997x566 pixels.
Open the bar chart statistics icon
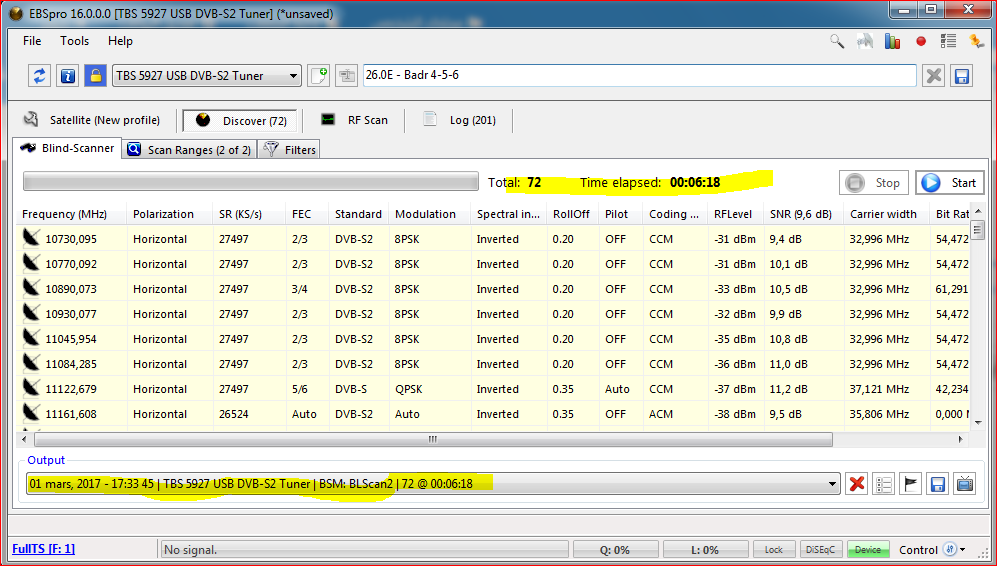tap(893, 41)
